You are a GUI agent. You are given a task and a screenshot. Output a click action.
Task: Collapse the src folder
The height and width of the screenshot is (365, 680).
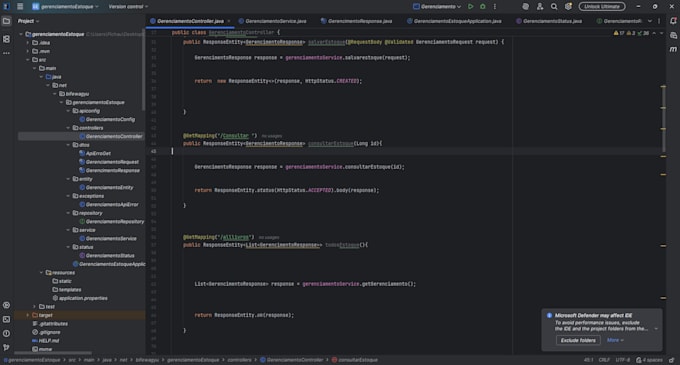click(28, 60)
